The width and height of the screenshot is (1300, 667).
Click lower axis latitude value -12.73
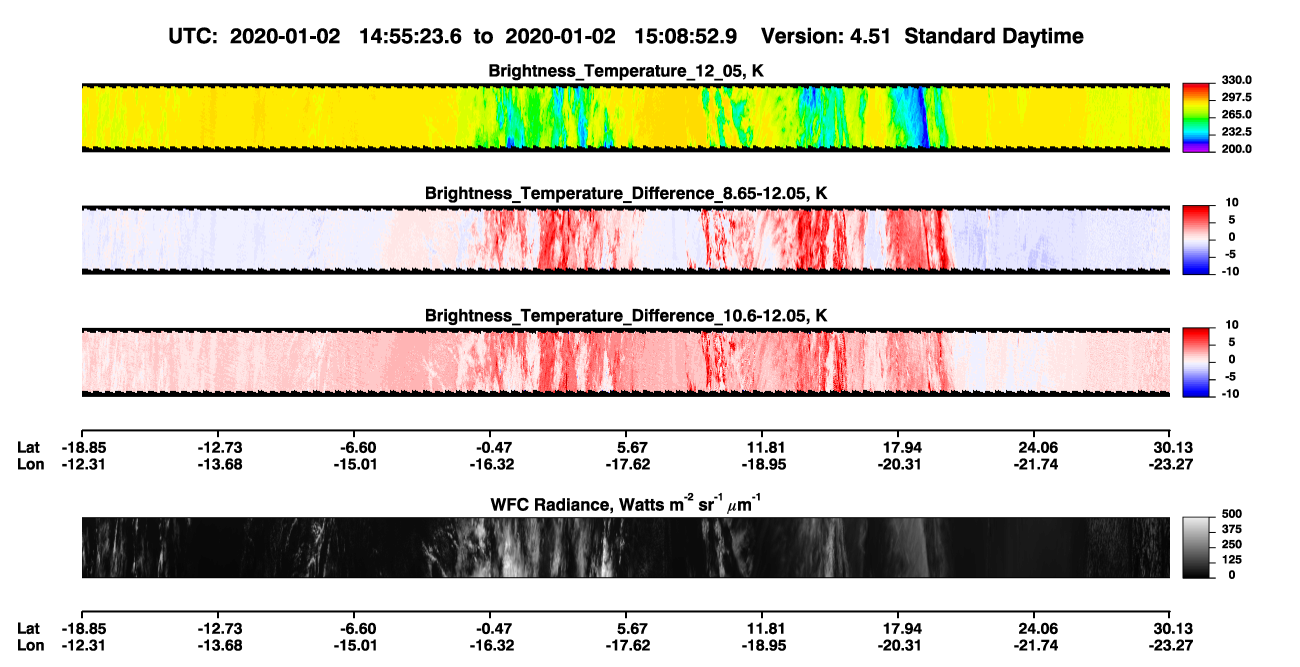221,628
